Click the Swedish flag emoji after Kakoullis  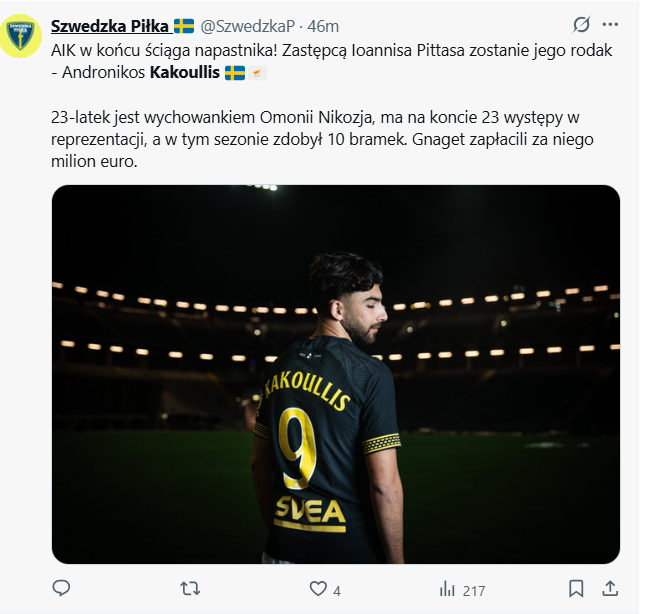pyautogui.click(x=235, y=72)
